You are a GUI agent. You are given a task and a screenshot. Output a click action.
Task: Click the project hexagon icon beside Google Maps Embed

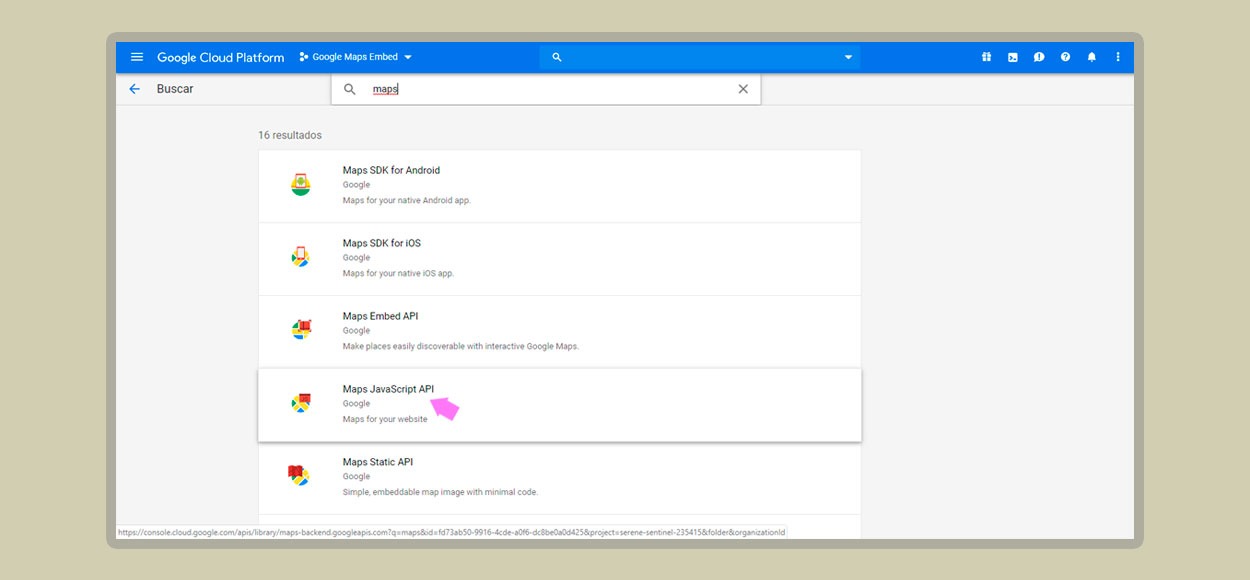(x=304, y=57)
